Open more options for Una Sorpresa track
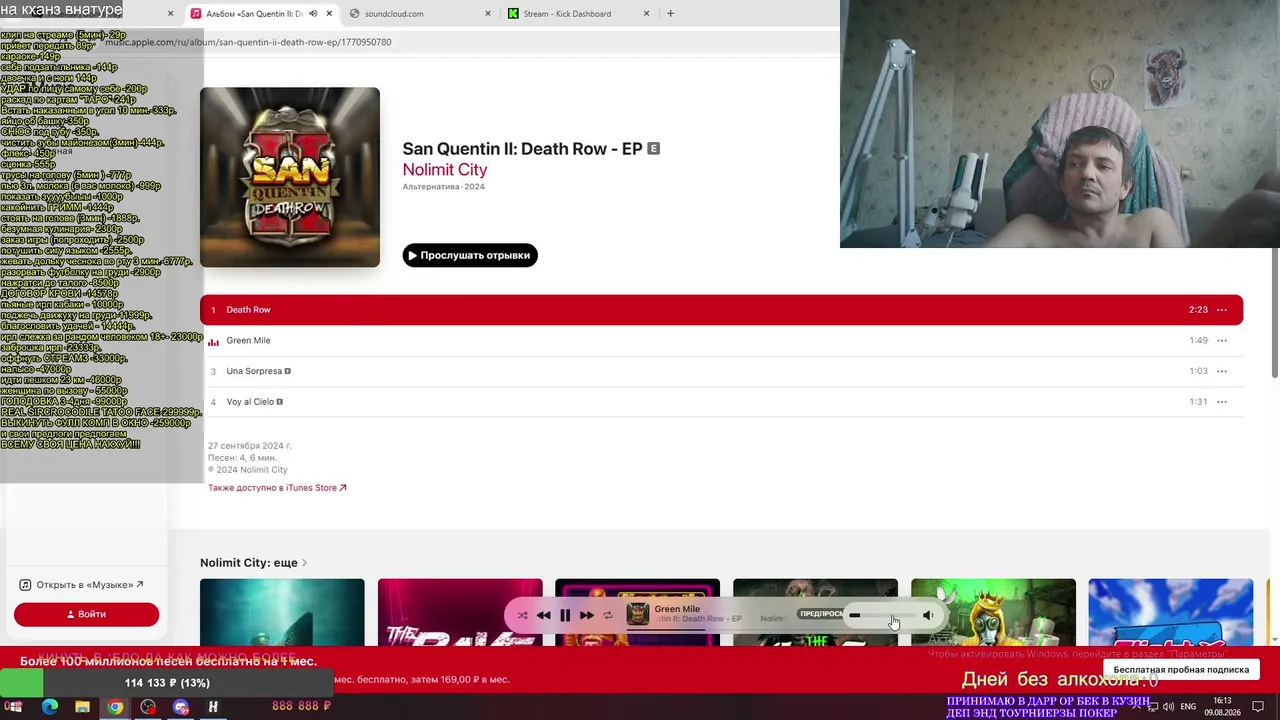This screenshot has width=1280, height=720. click(x=1222, y=371)
